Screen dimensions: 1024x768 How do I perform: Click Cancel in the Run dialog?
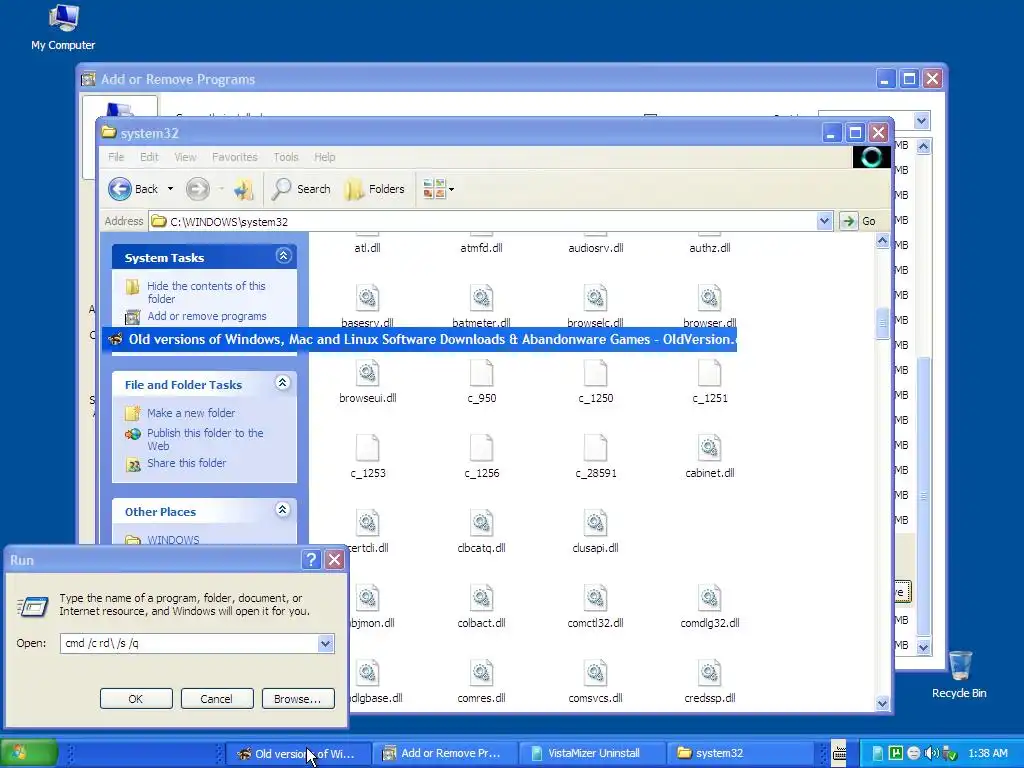tap(217, 699)
